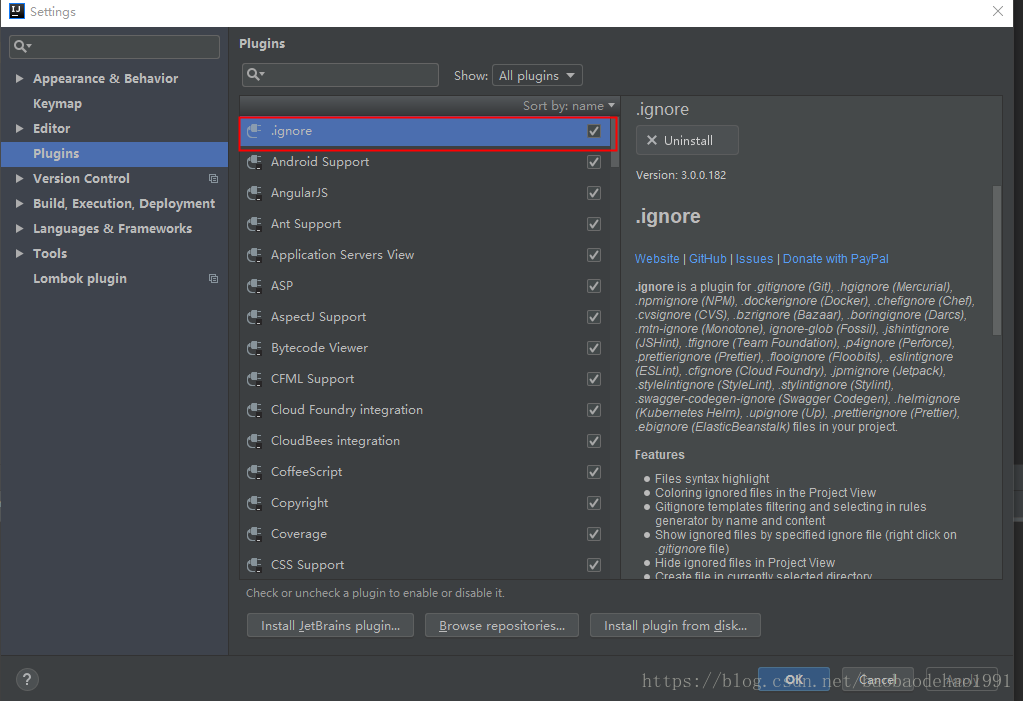The width and height of the screenshot is (1023, 701).
Task: Disable the .ignore plugin checkbox
Action: tap(594, 131)
